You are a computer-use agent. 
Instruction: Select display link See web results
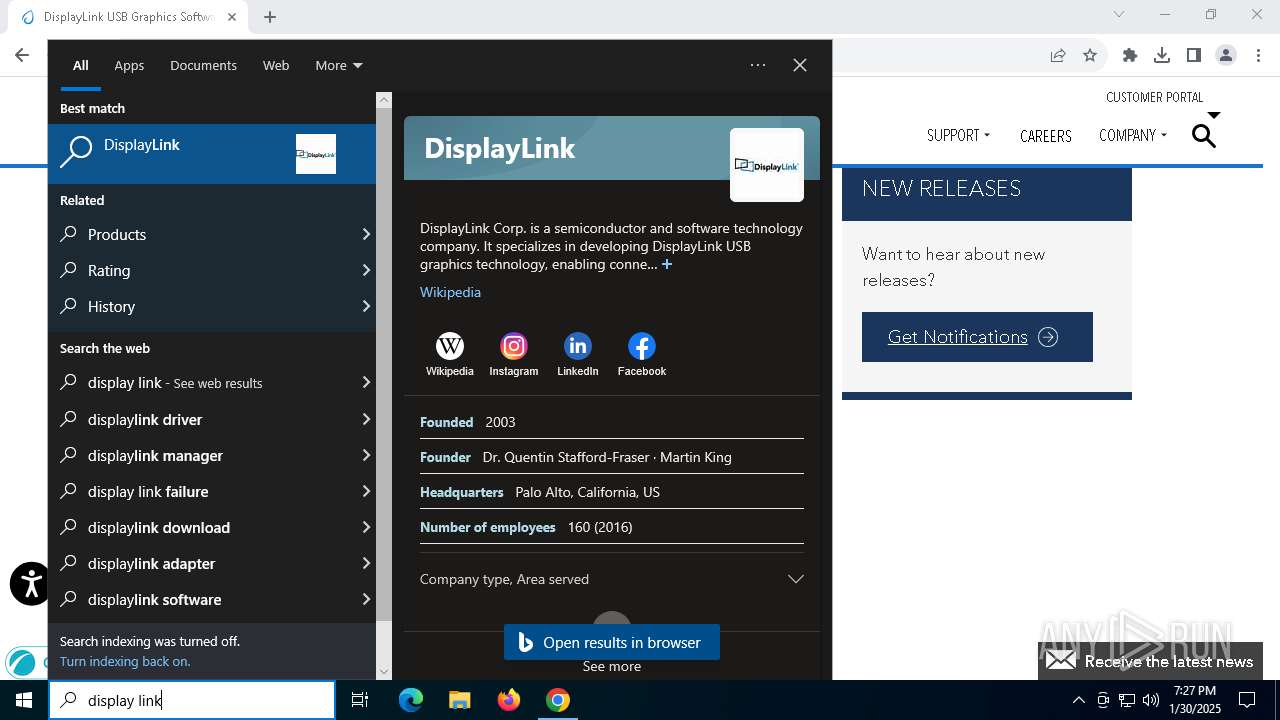click(x=212, y=382)
